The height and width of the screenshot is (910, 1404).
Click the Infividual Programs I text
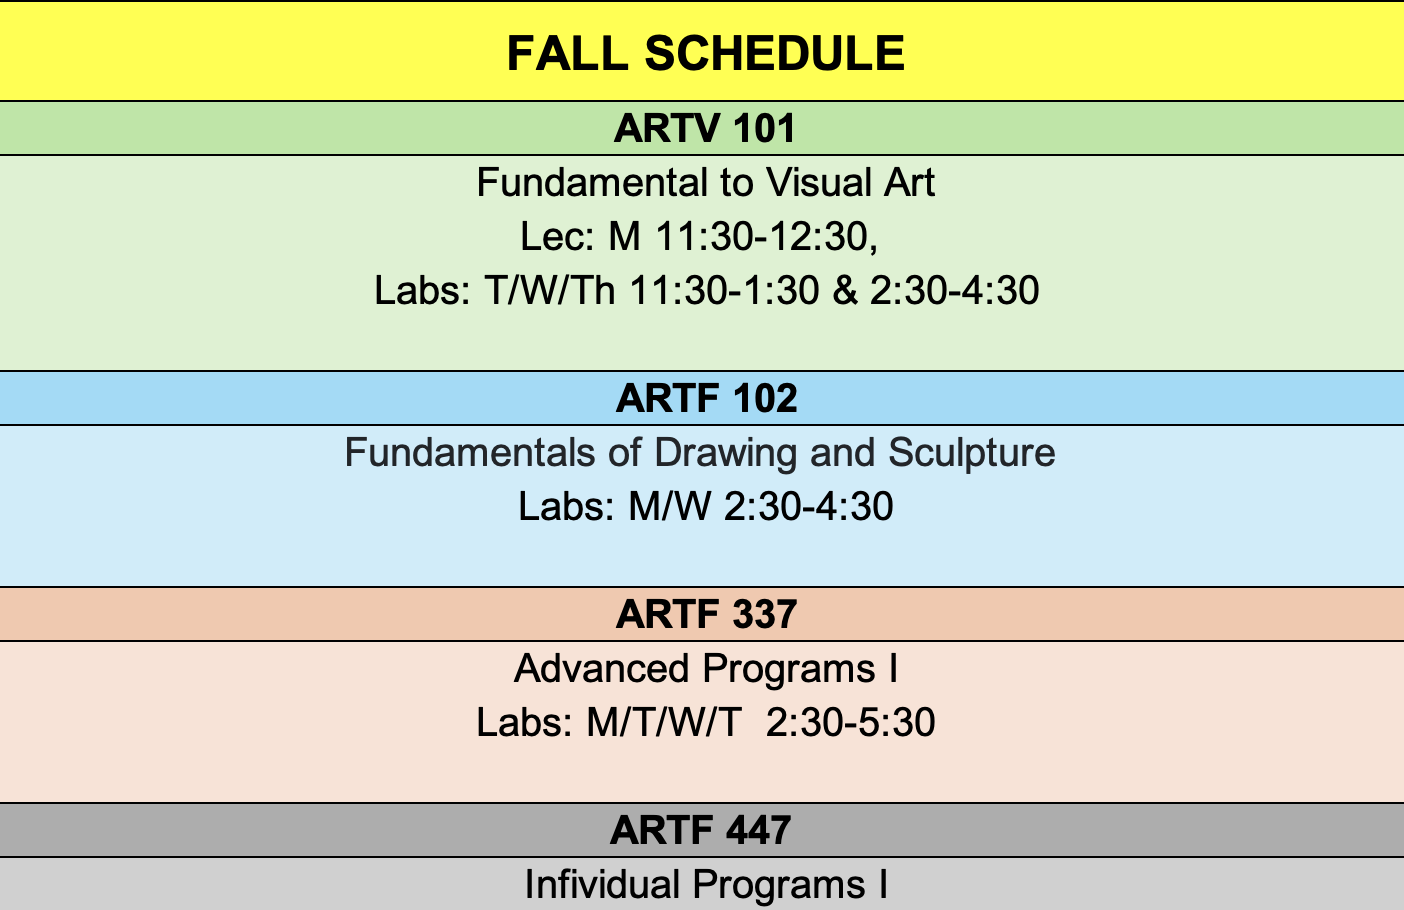click(705, 885)
